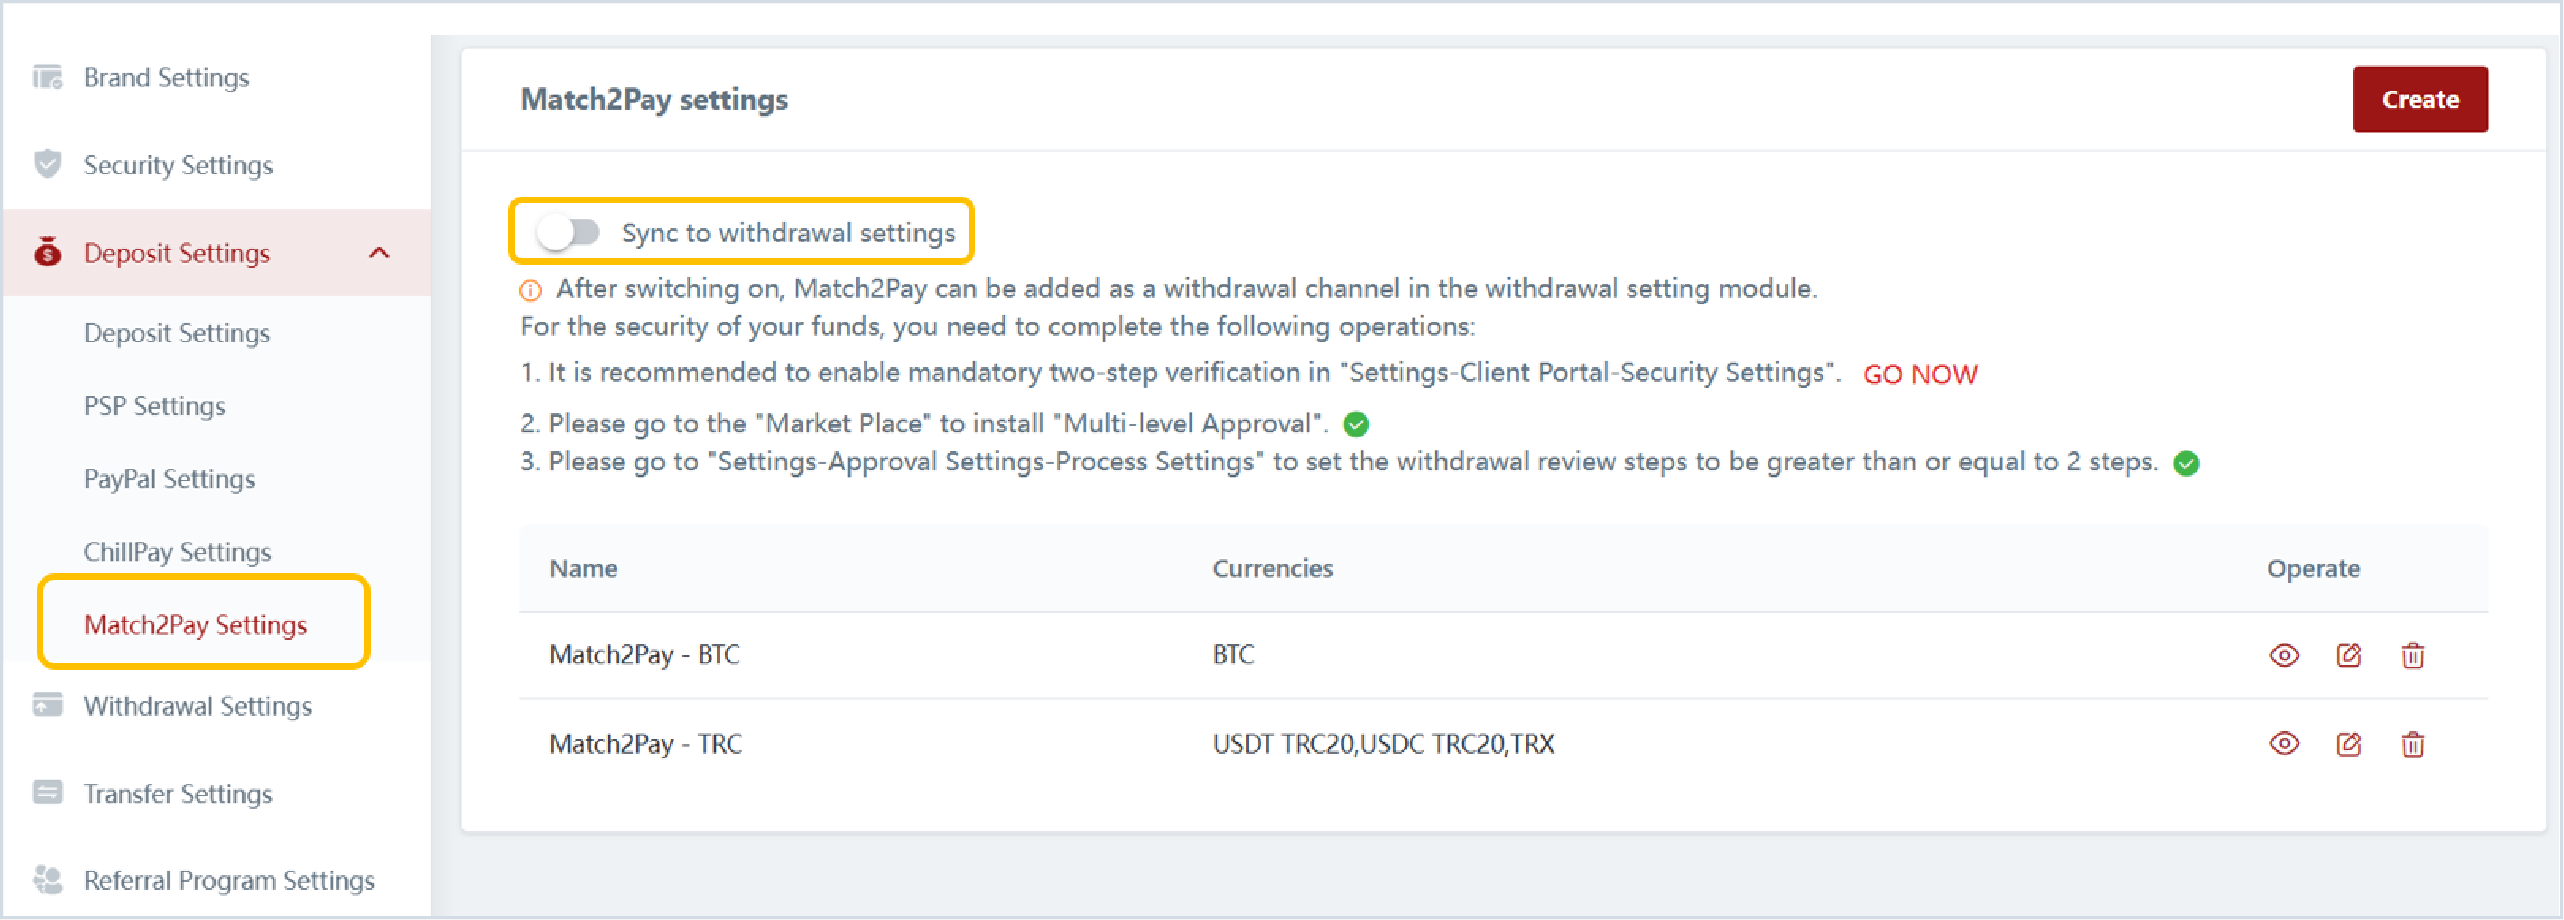Image resolution: width=2564 pixels, height=920 pixels.
Task: Click the Currencies column header
Action: point(1273,569)
